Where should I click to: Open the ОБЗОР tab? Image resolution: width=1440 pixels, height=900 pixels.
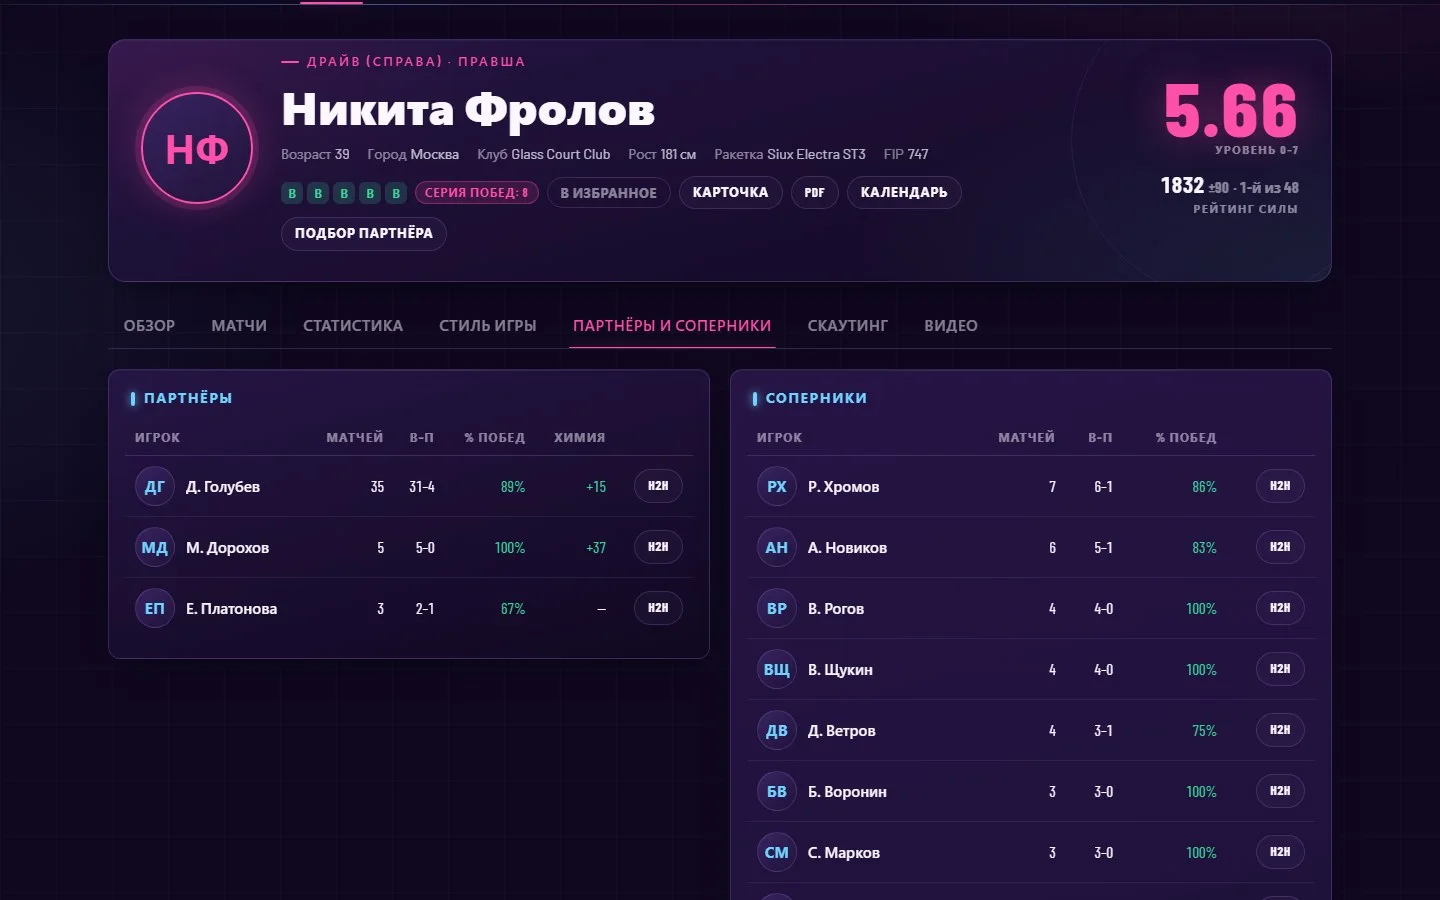[x=149, y=326]
